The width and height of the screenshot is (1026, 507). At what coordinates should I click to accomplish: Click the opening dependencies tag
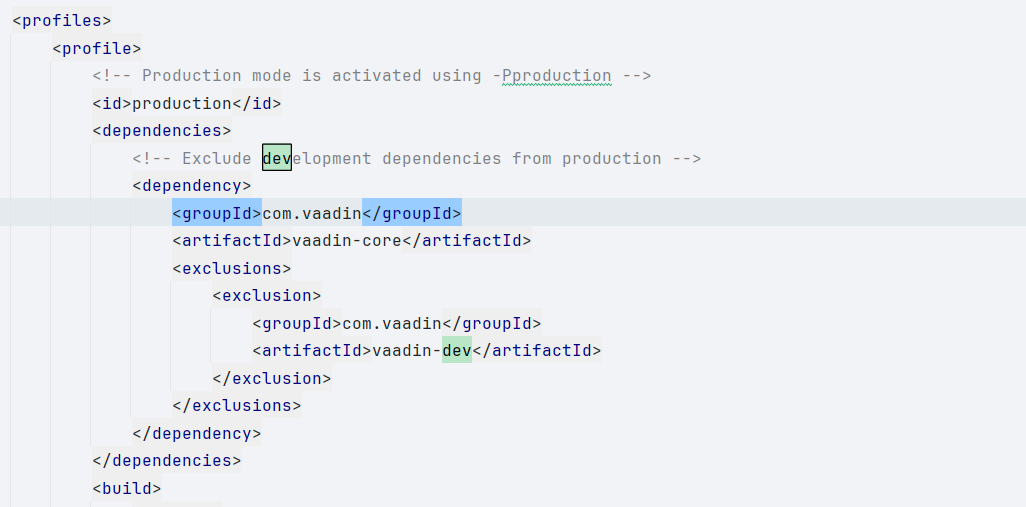[x=161, y=131]
